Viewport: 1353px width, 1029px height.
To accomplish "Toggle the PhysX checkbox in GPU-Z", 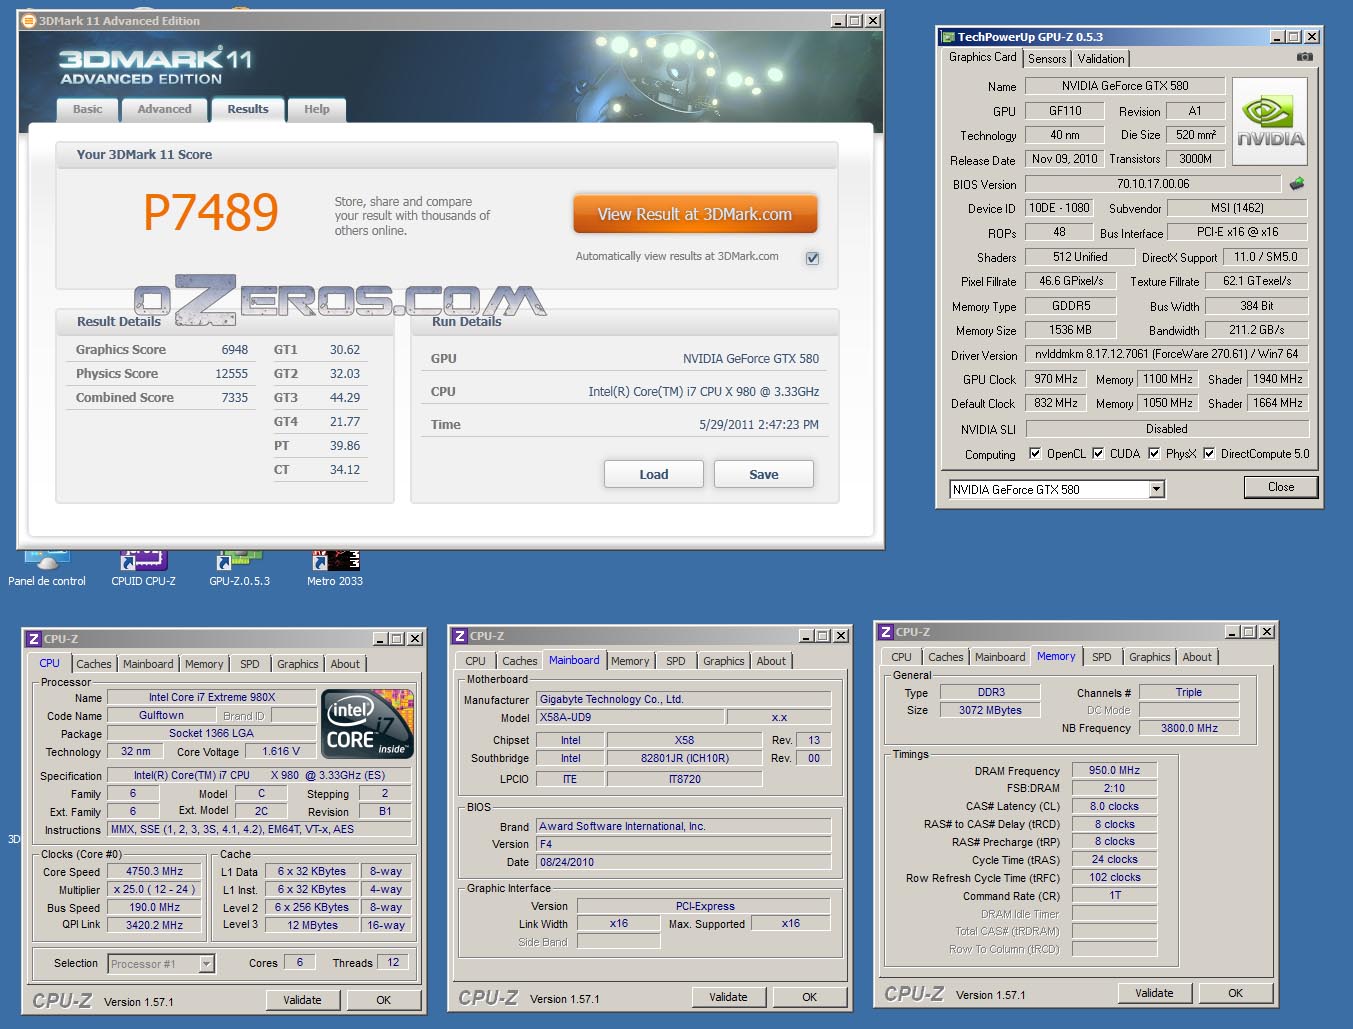I will (x=1154, y=453).
